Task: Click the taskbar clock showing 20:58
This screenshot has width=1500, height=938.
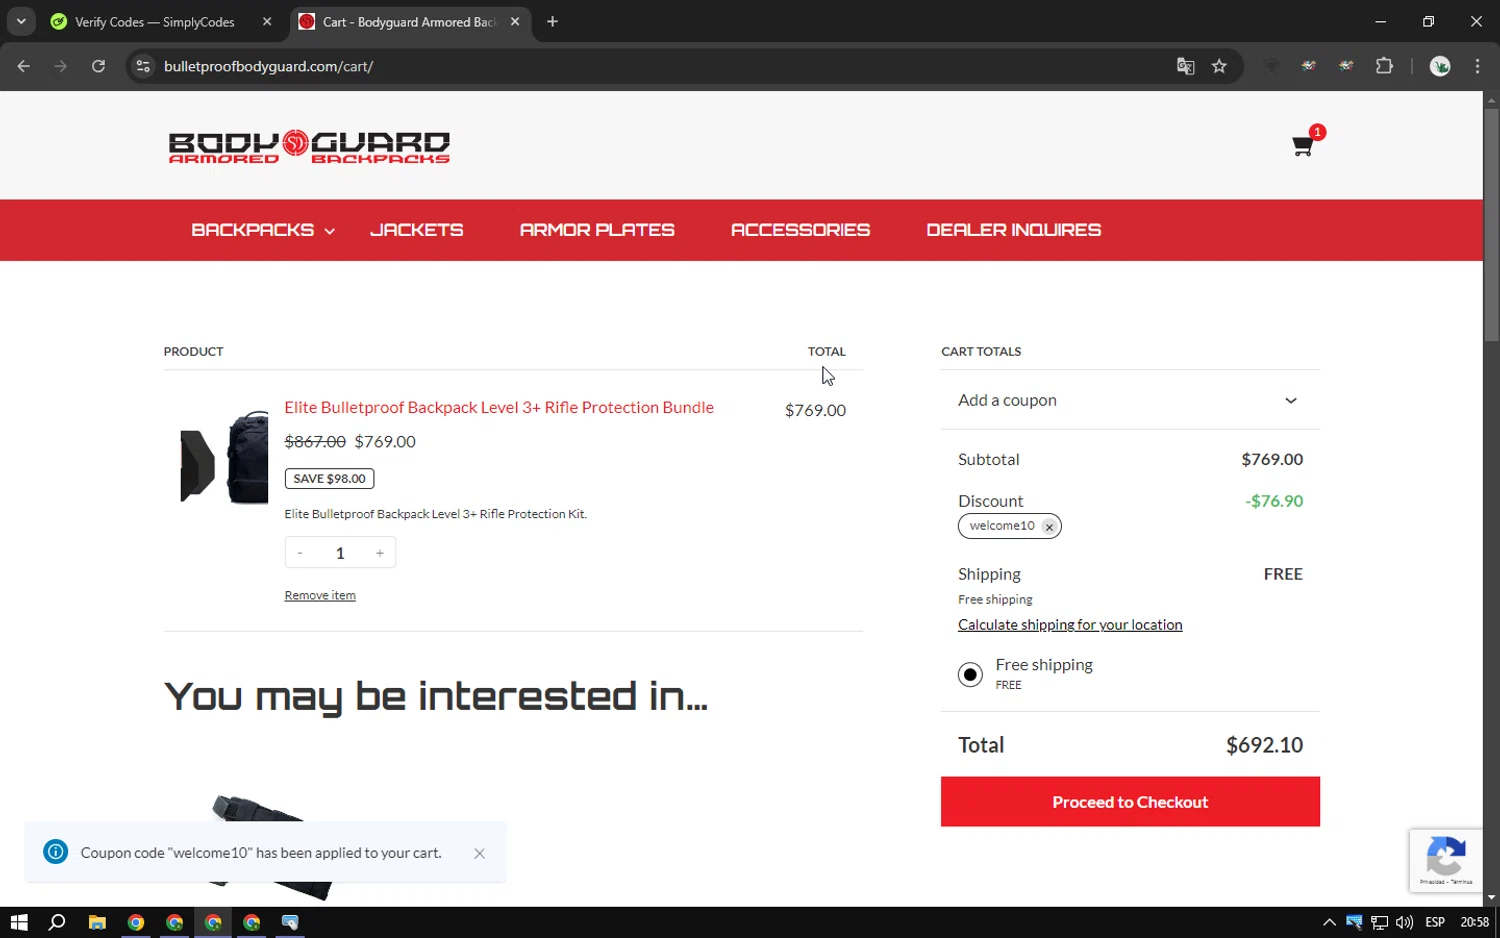Action: click(x=1474, y=922)
